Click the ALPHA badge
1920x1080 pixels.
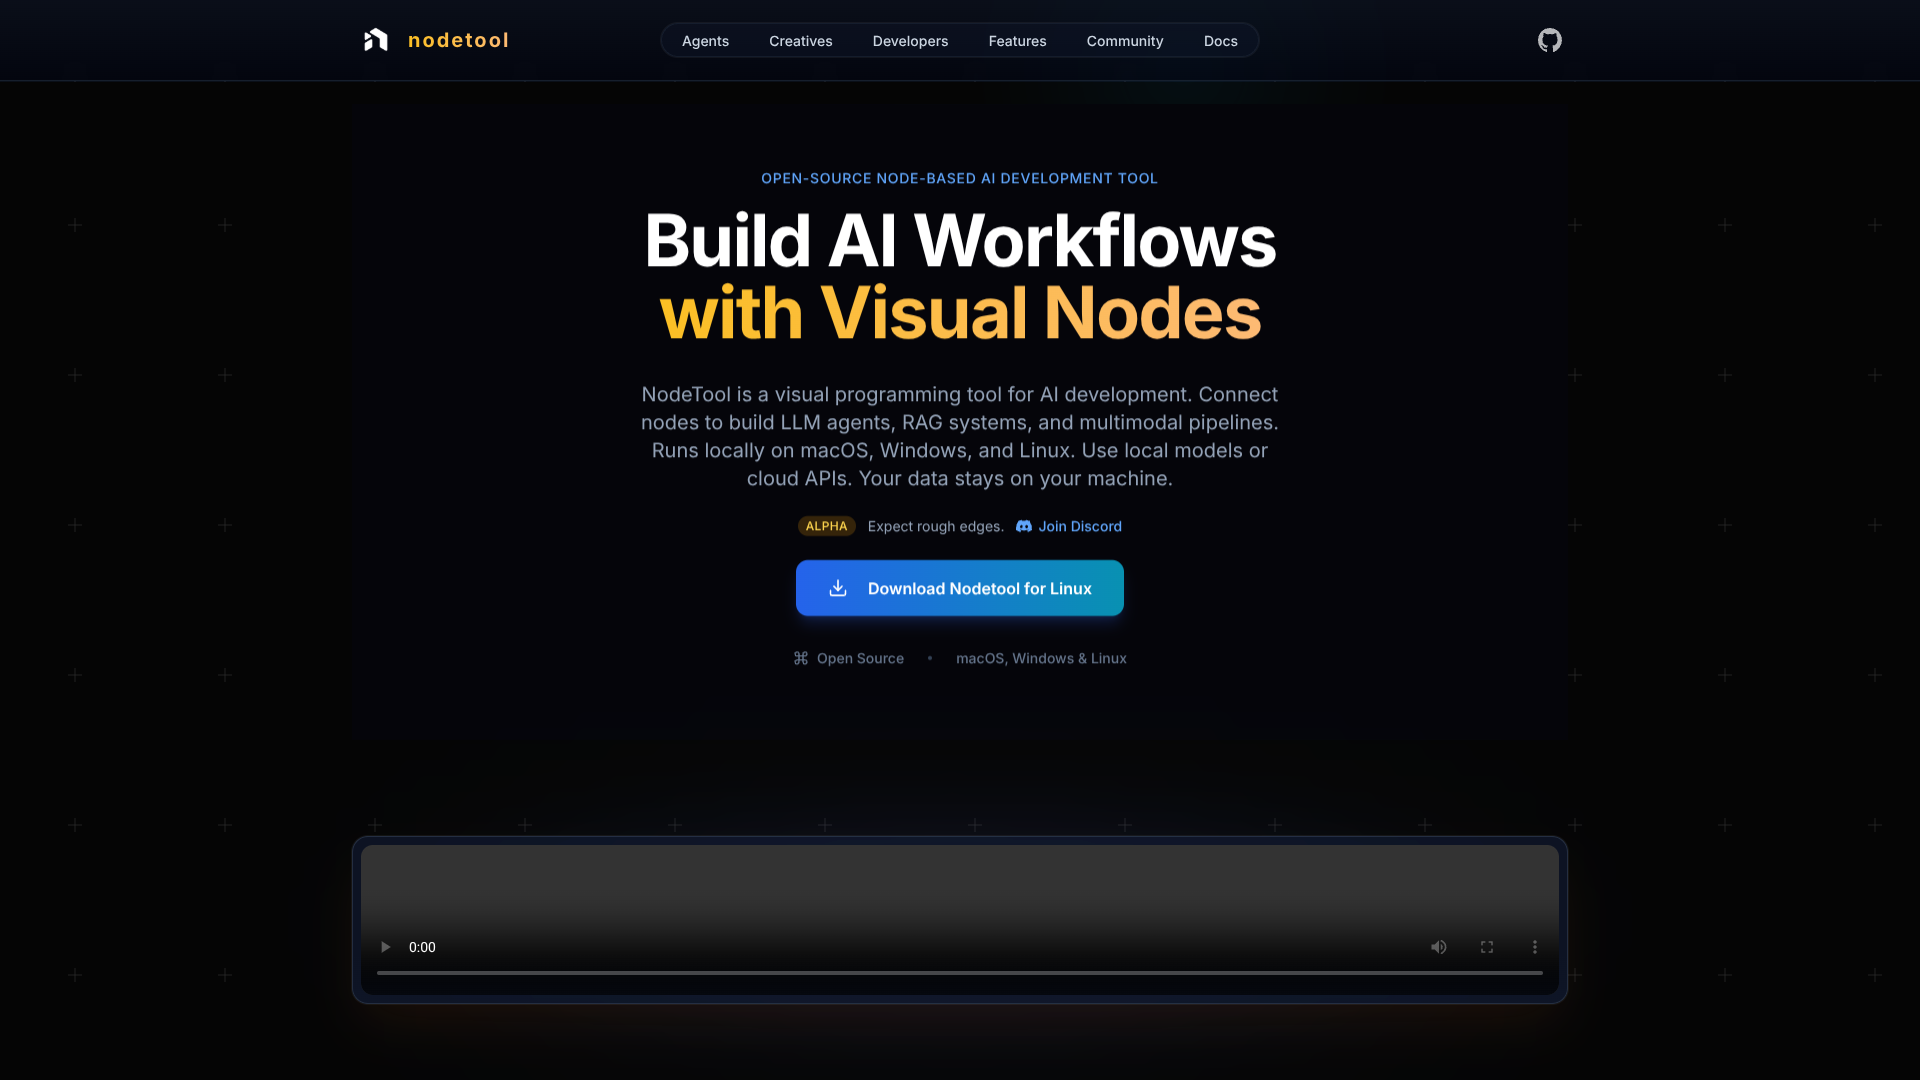pyautogui.click(x=826, y=526)
